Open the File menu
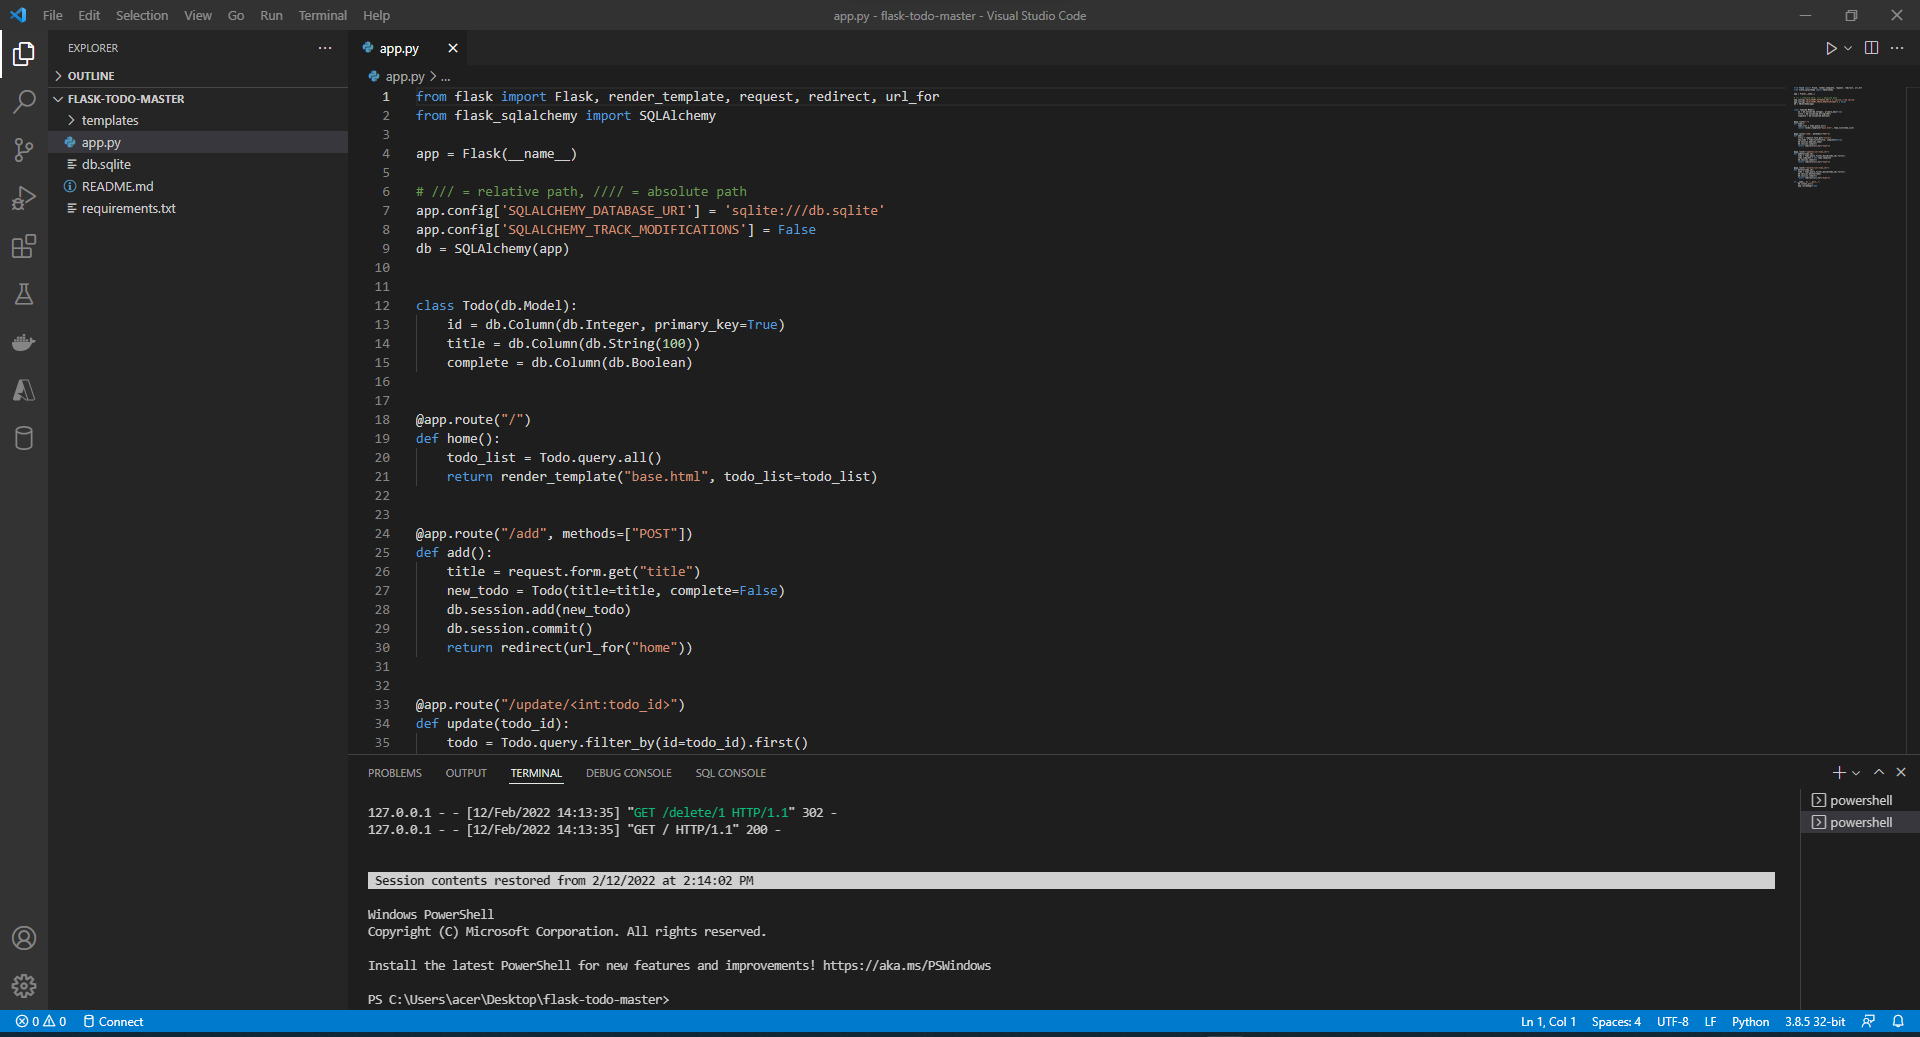Screen dimensions: 1920x1037 53,15
